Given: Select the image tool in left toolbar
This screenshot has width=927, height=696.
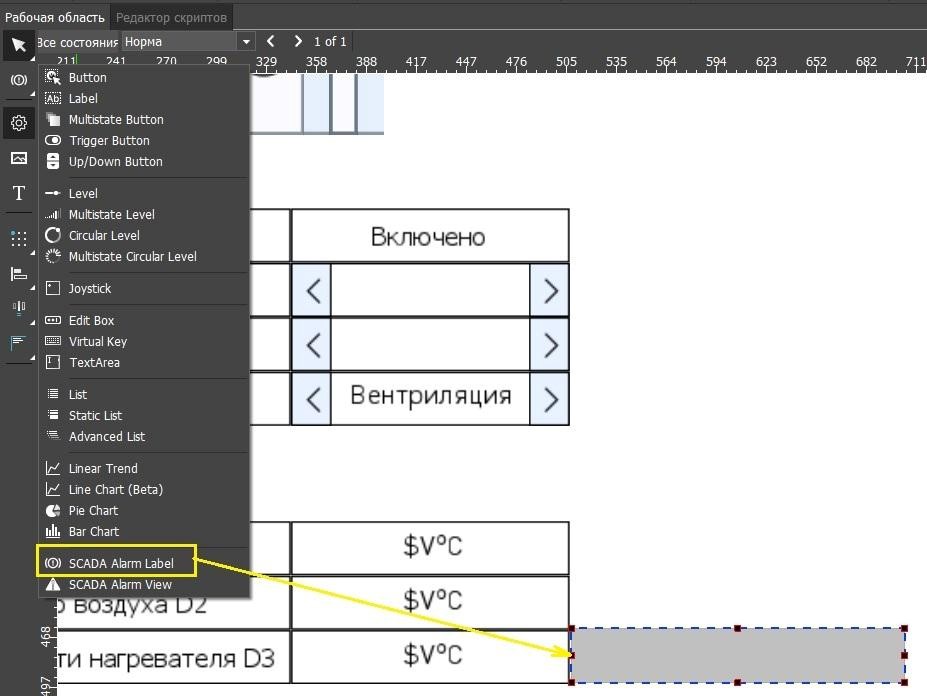Looking at the screenshot, I should pyautogui.click(x=18, y=158).
